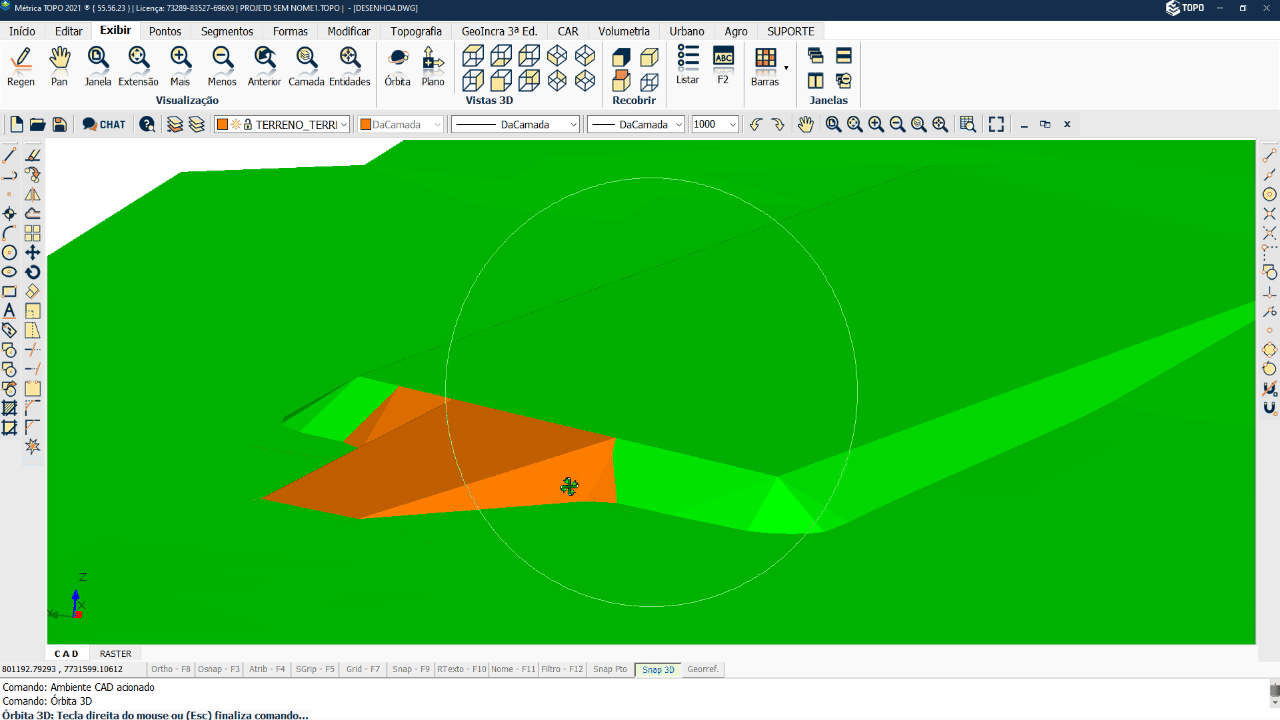Open the Listar tool
This screenshot has height=720, width=1280.
point(687,64)
